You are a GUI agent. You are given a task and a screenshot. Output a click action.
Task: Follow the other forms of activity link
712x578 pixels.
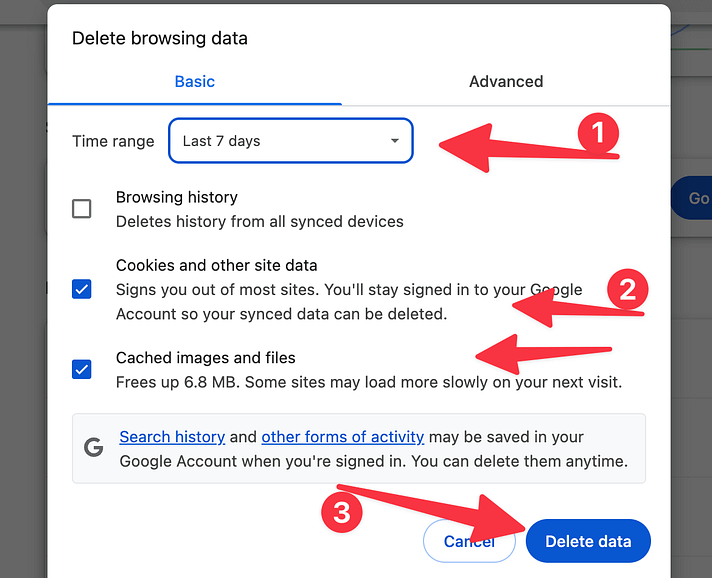342,437
